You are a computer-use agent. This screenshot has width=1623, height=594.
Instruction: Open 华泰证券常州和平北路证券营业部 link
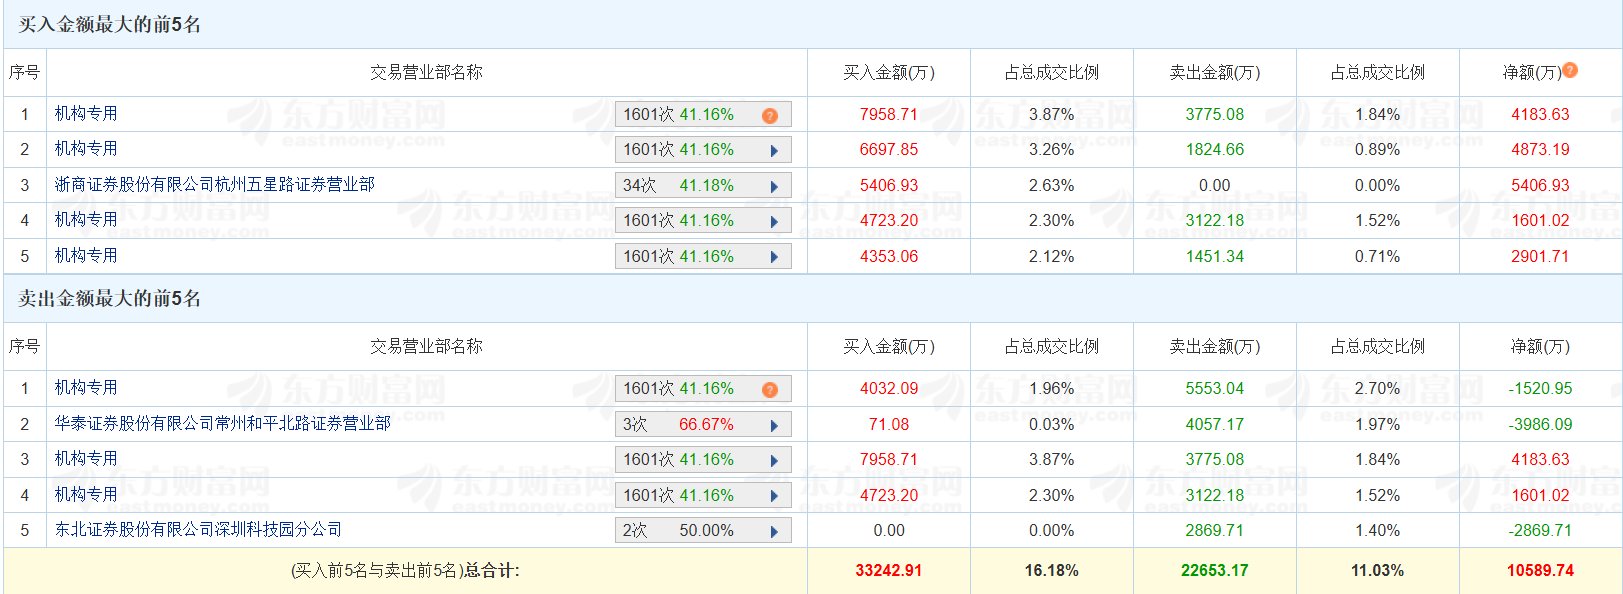(222, 424)
